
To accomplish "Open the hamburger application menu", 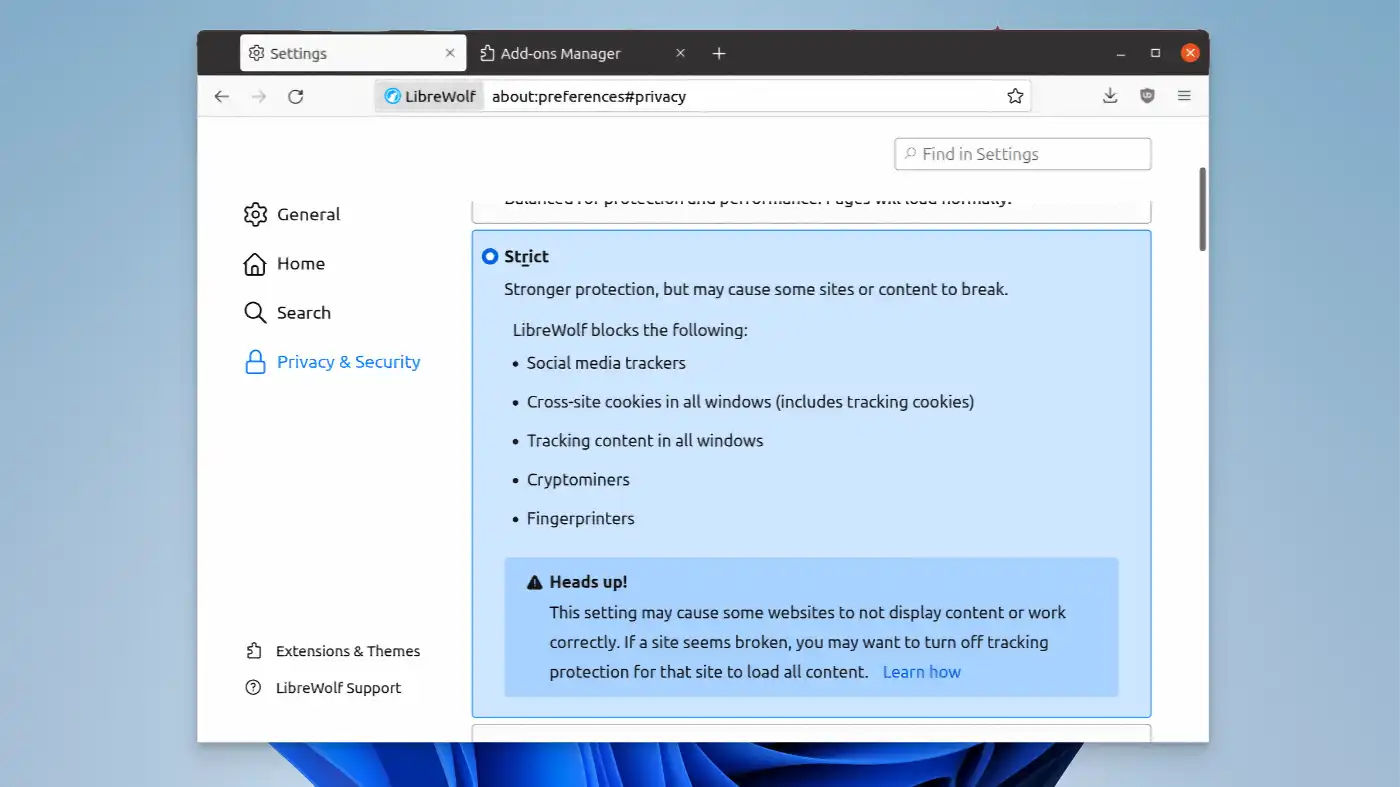I will (1184, 96).
